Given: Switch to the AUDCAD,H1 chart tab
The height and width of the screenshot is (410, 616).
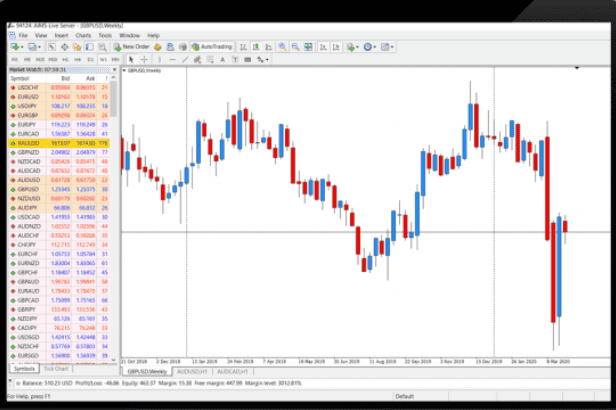Looking at the screenshot, I should 233,372.
